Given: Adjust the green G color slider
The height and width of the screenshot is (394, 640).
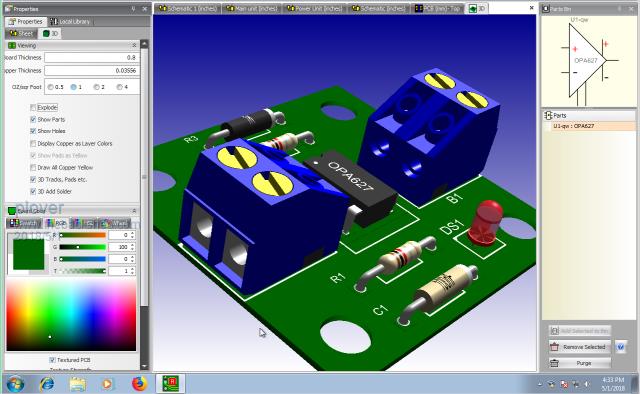Looking at the screenshot, I should pyautogui.click(x=82, y=247).
